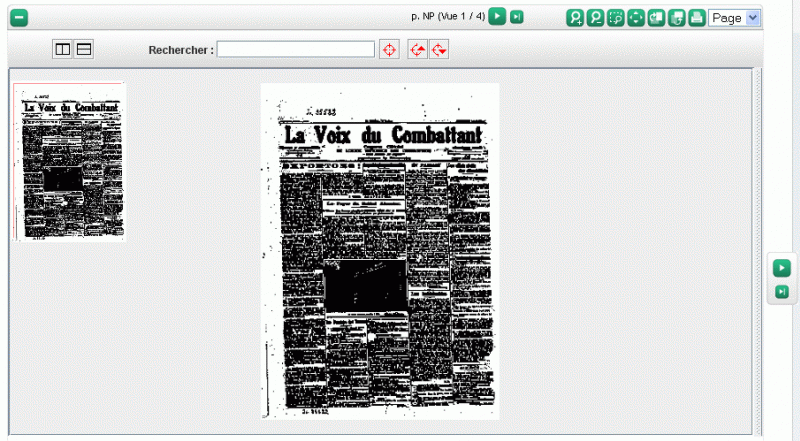
Task: Click the vertical scrollbar of the viewer
Action: (x=757, y=251)
